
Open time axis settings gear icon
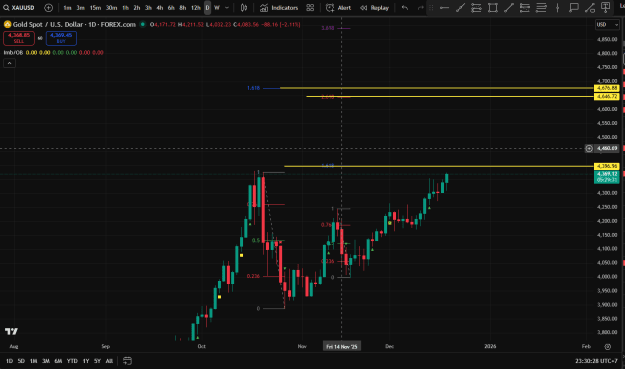pyautogui.click(x=607, y=347)
